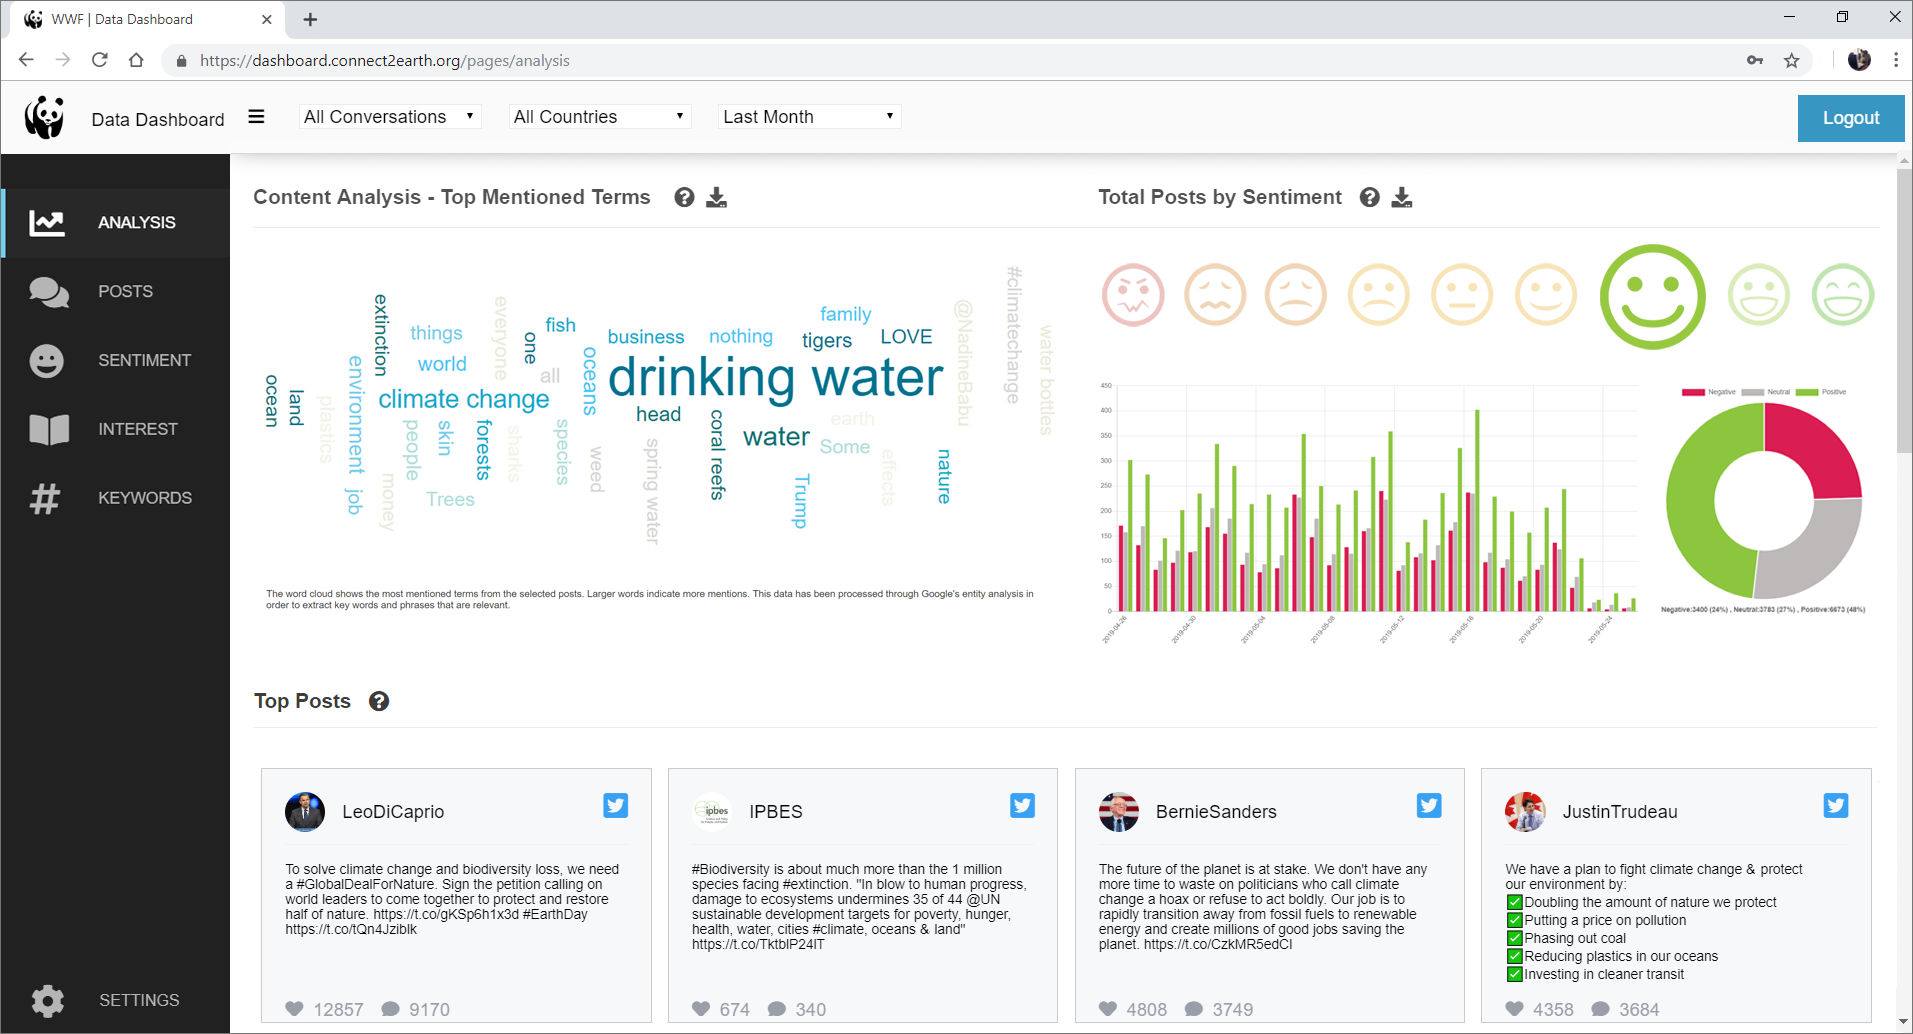Click the Logout button
The width and height of the screenshot is (1913, 1034).
tap(1850, 118)
